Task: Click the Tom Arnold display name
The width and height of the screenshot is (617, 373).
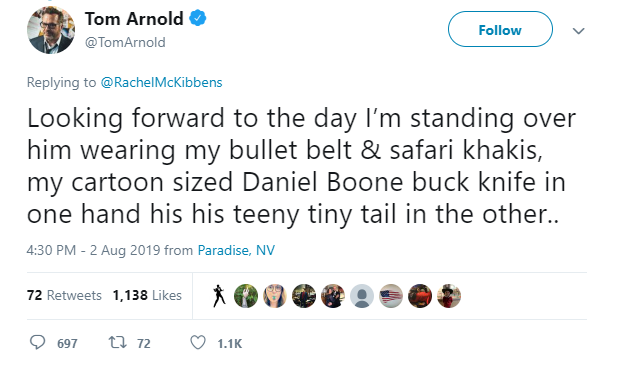Action: (x=134, y=18)
